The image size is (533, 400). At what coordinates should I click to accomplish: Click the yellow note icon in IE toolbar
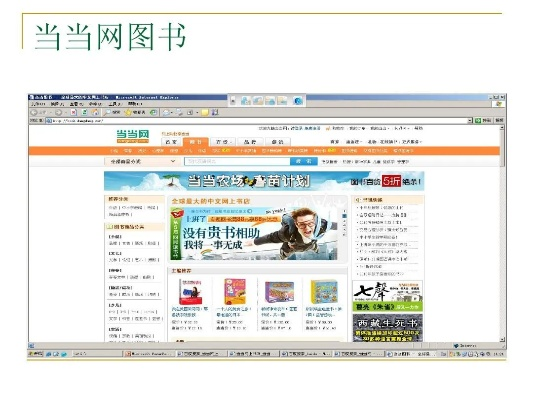pyautogui.click(x=205, y=112)
